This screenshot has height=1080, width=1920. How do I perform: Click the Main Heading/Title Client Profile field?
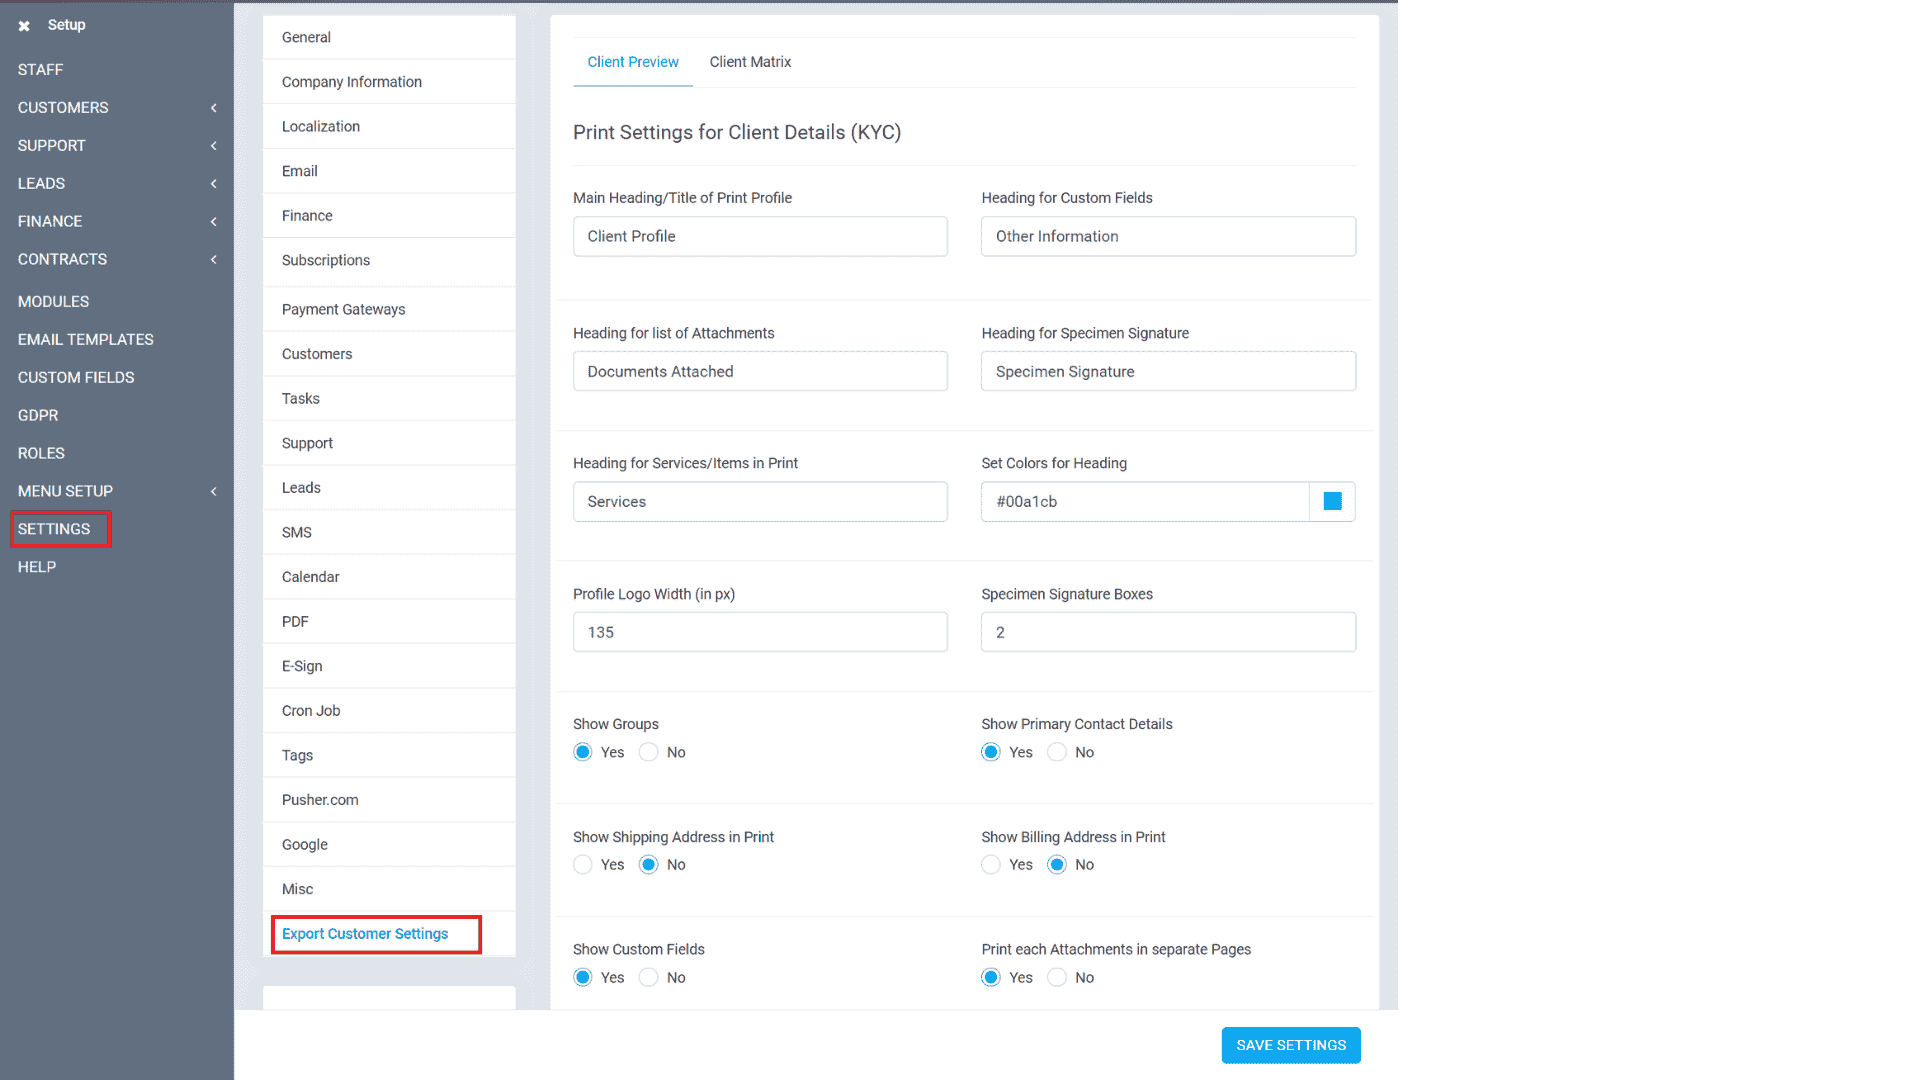point(759,236)
